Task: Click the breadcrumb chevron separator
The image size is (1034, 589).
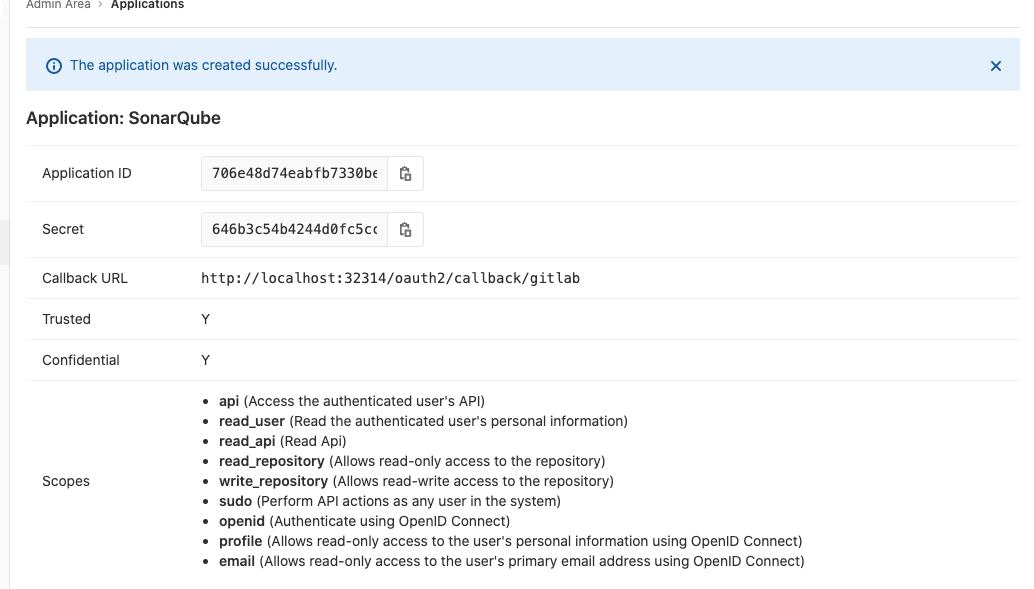Action: (x=100, y=5)
